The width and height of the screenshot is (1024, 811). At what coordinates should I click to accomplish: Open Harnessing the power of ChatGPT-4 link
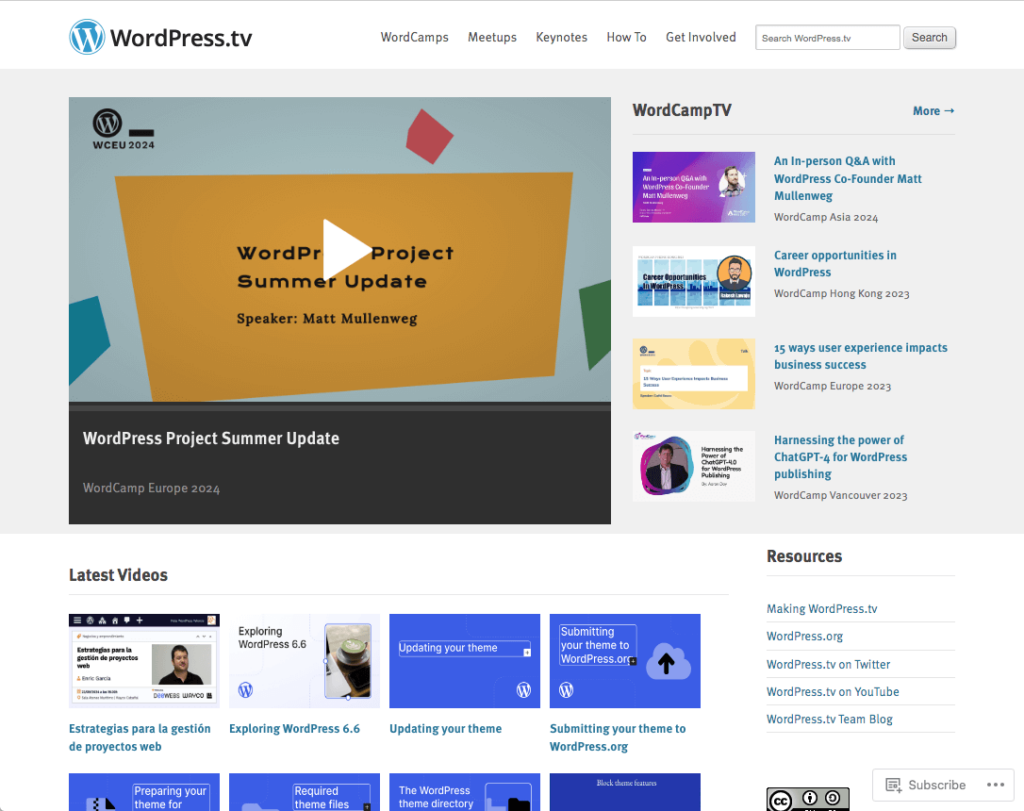pos(840,457)
